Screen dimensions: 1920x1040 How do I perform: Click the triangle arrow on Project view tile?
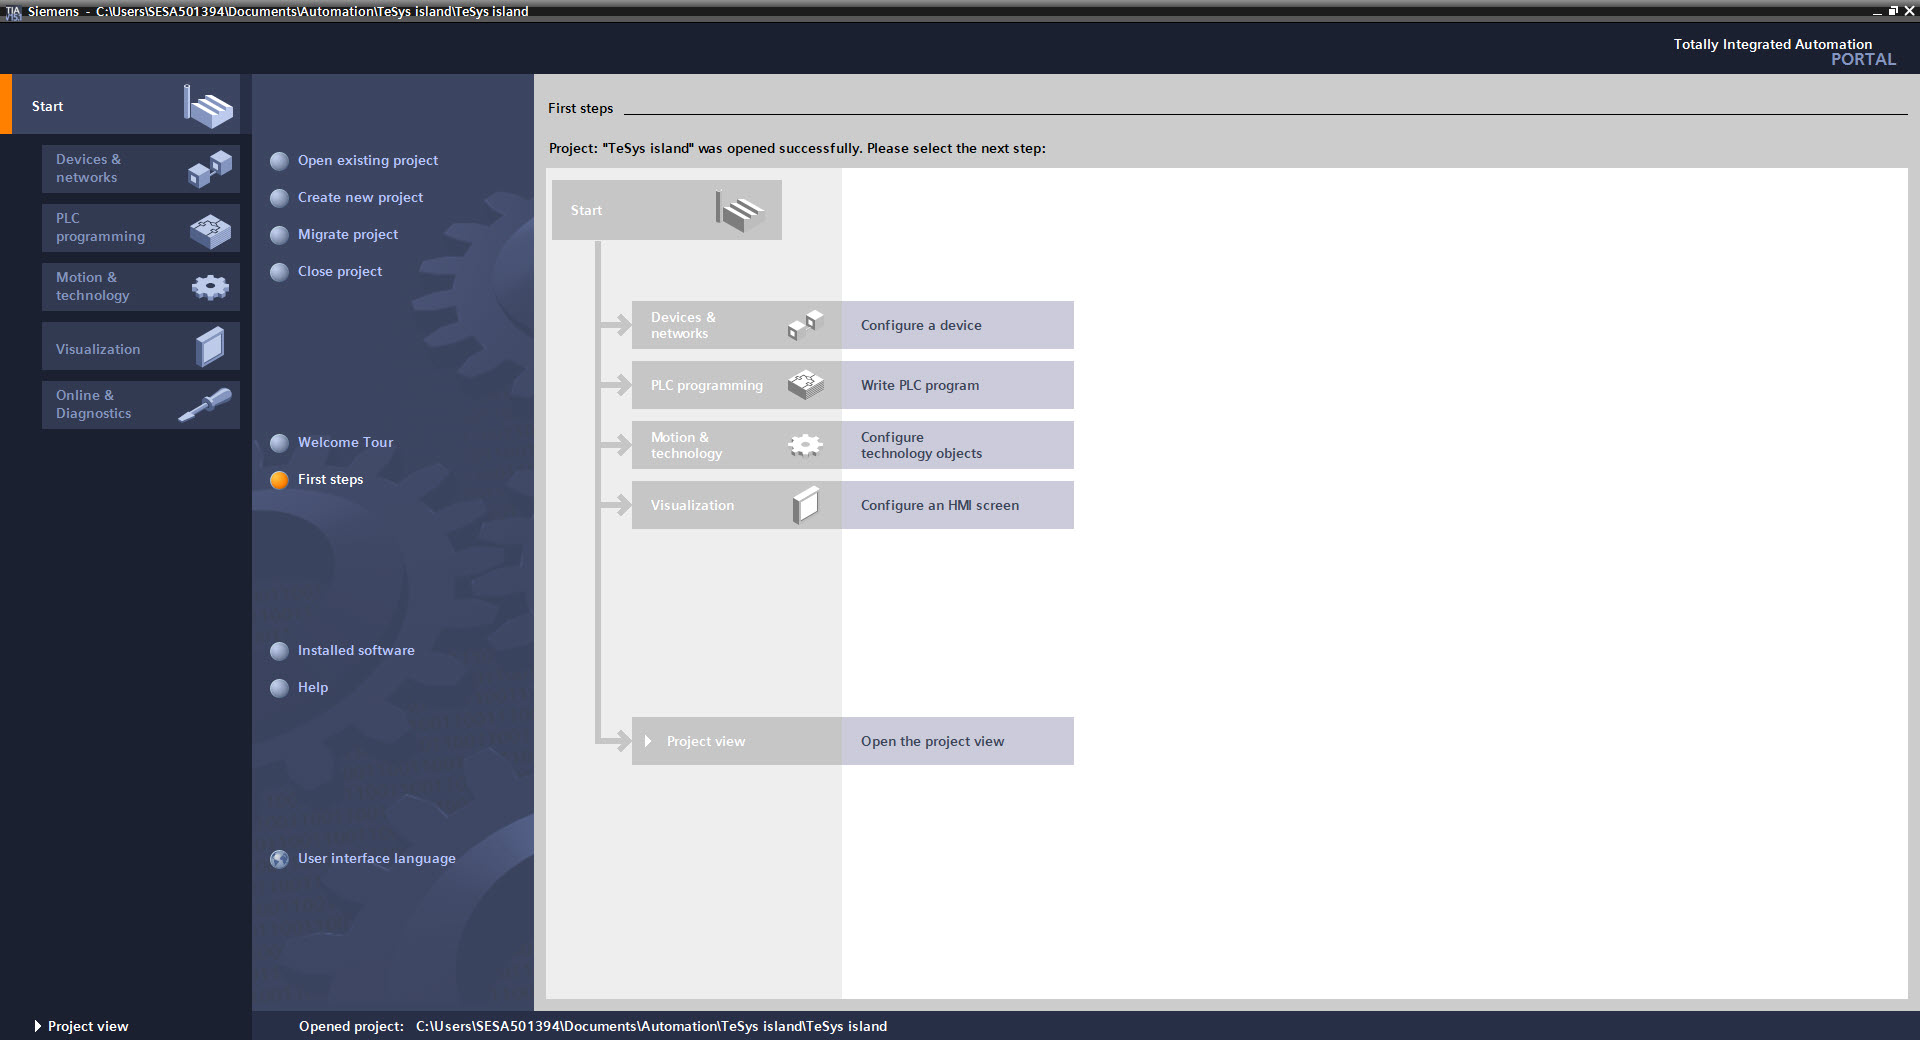click(648, 741)
